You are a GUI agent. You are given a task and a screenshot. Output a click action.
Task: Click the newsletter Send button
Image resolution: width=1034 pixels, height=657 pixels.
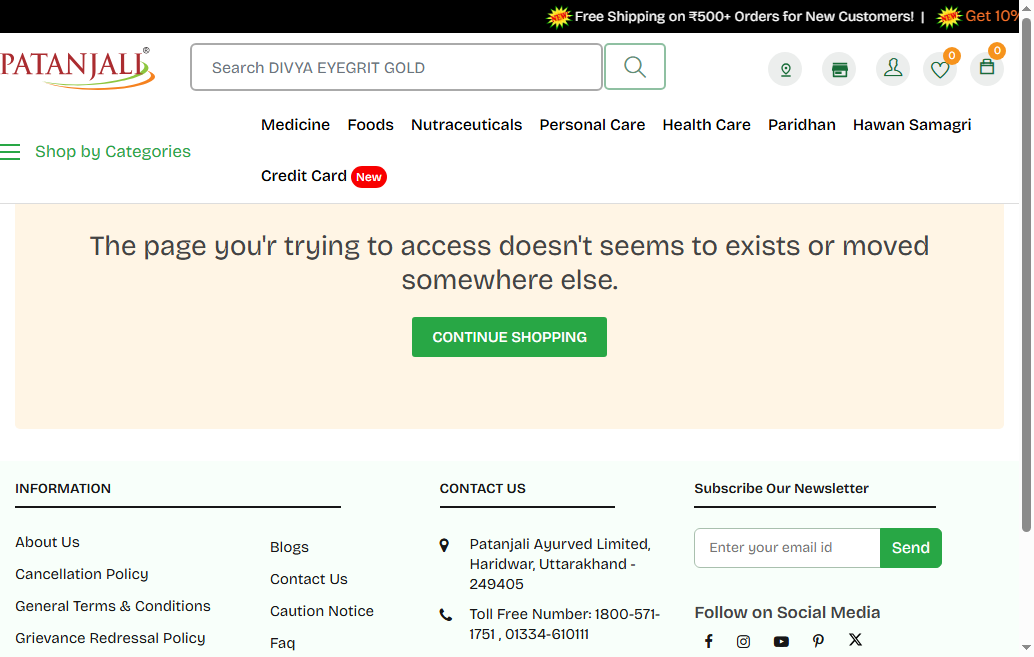tap(911, 548)
